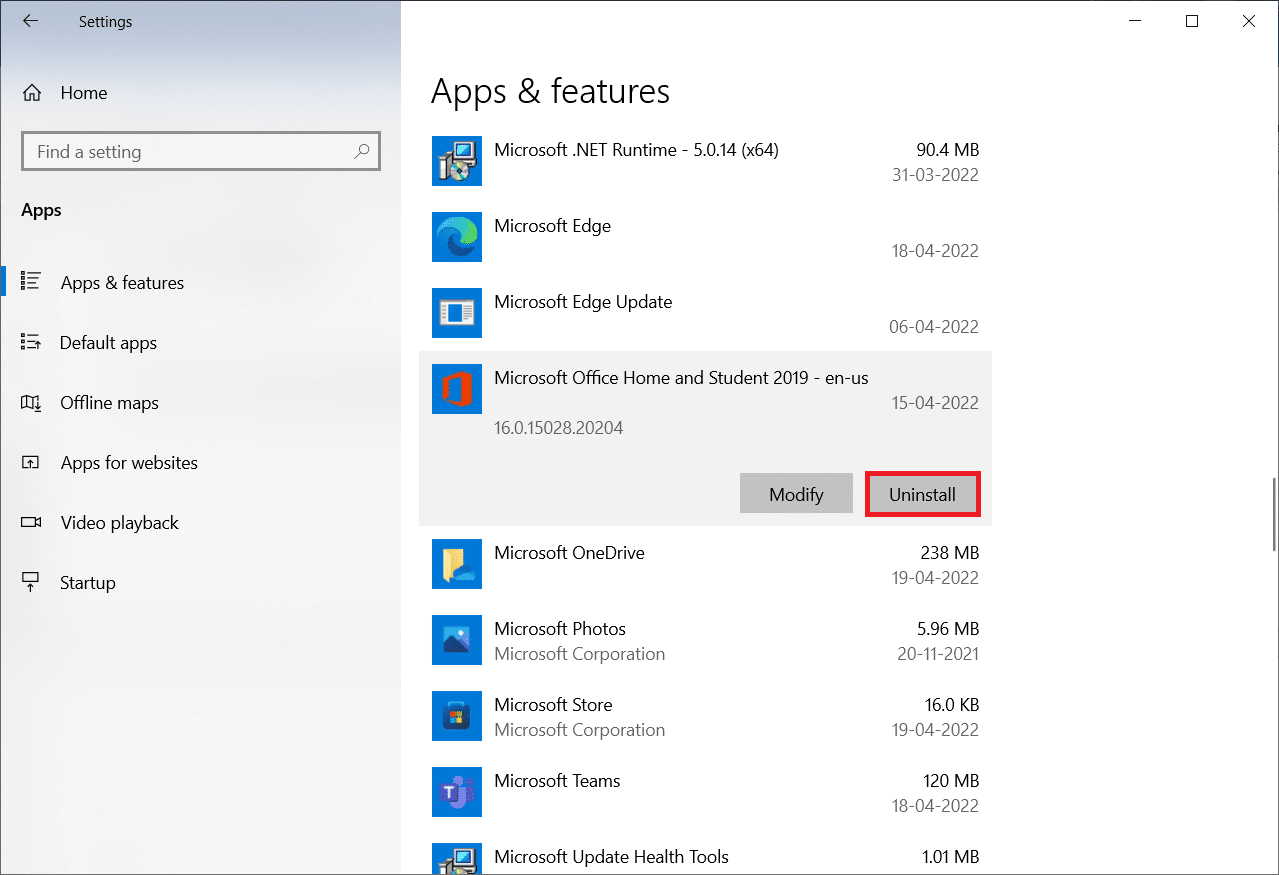Image resolution: width=1279 pixels, height=875 pixels.
Task: Click the 16.0 KB Store size
Action: point(952,705)
